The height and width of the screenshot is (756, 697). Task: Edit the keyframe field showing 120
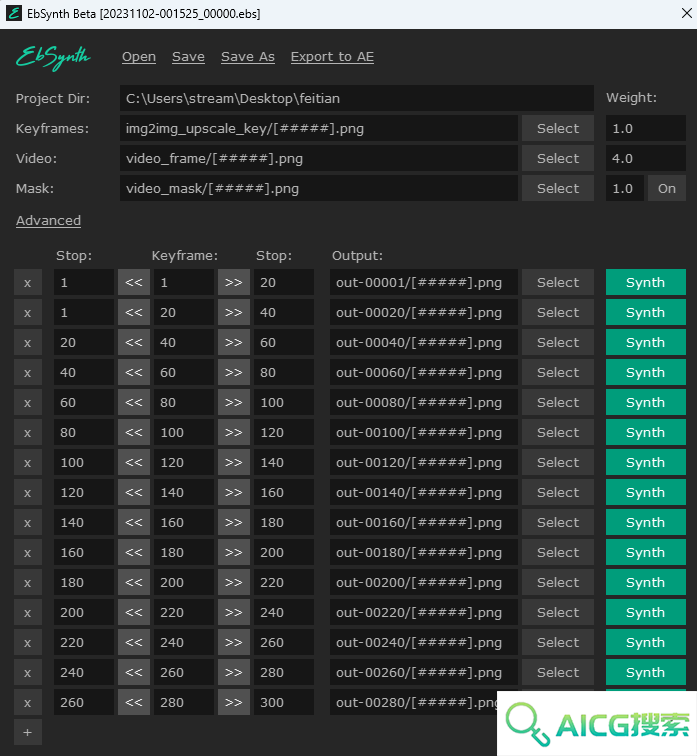(184, 462)
